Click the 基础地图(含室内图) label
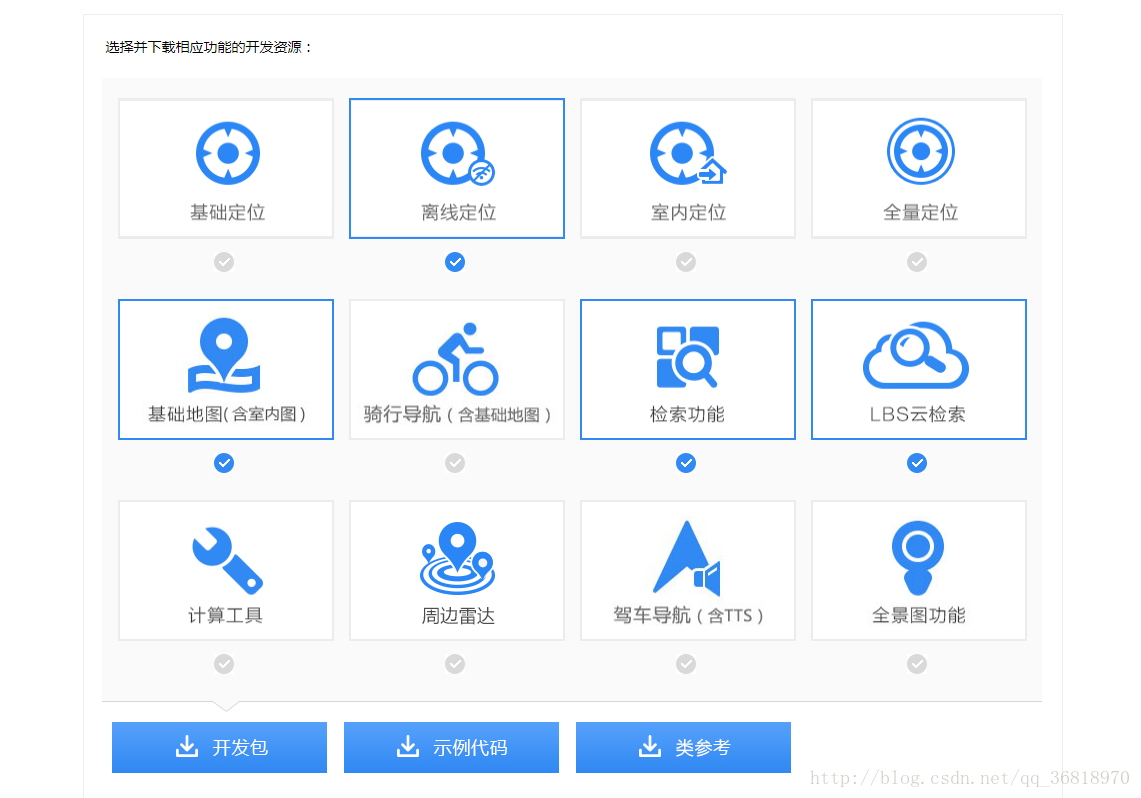 coord(227,414)
